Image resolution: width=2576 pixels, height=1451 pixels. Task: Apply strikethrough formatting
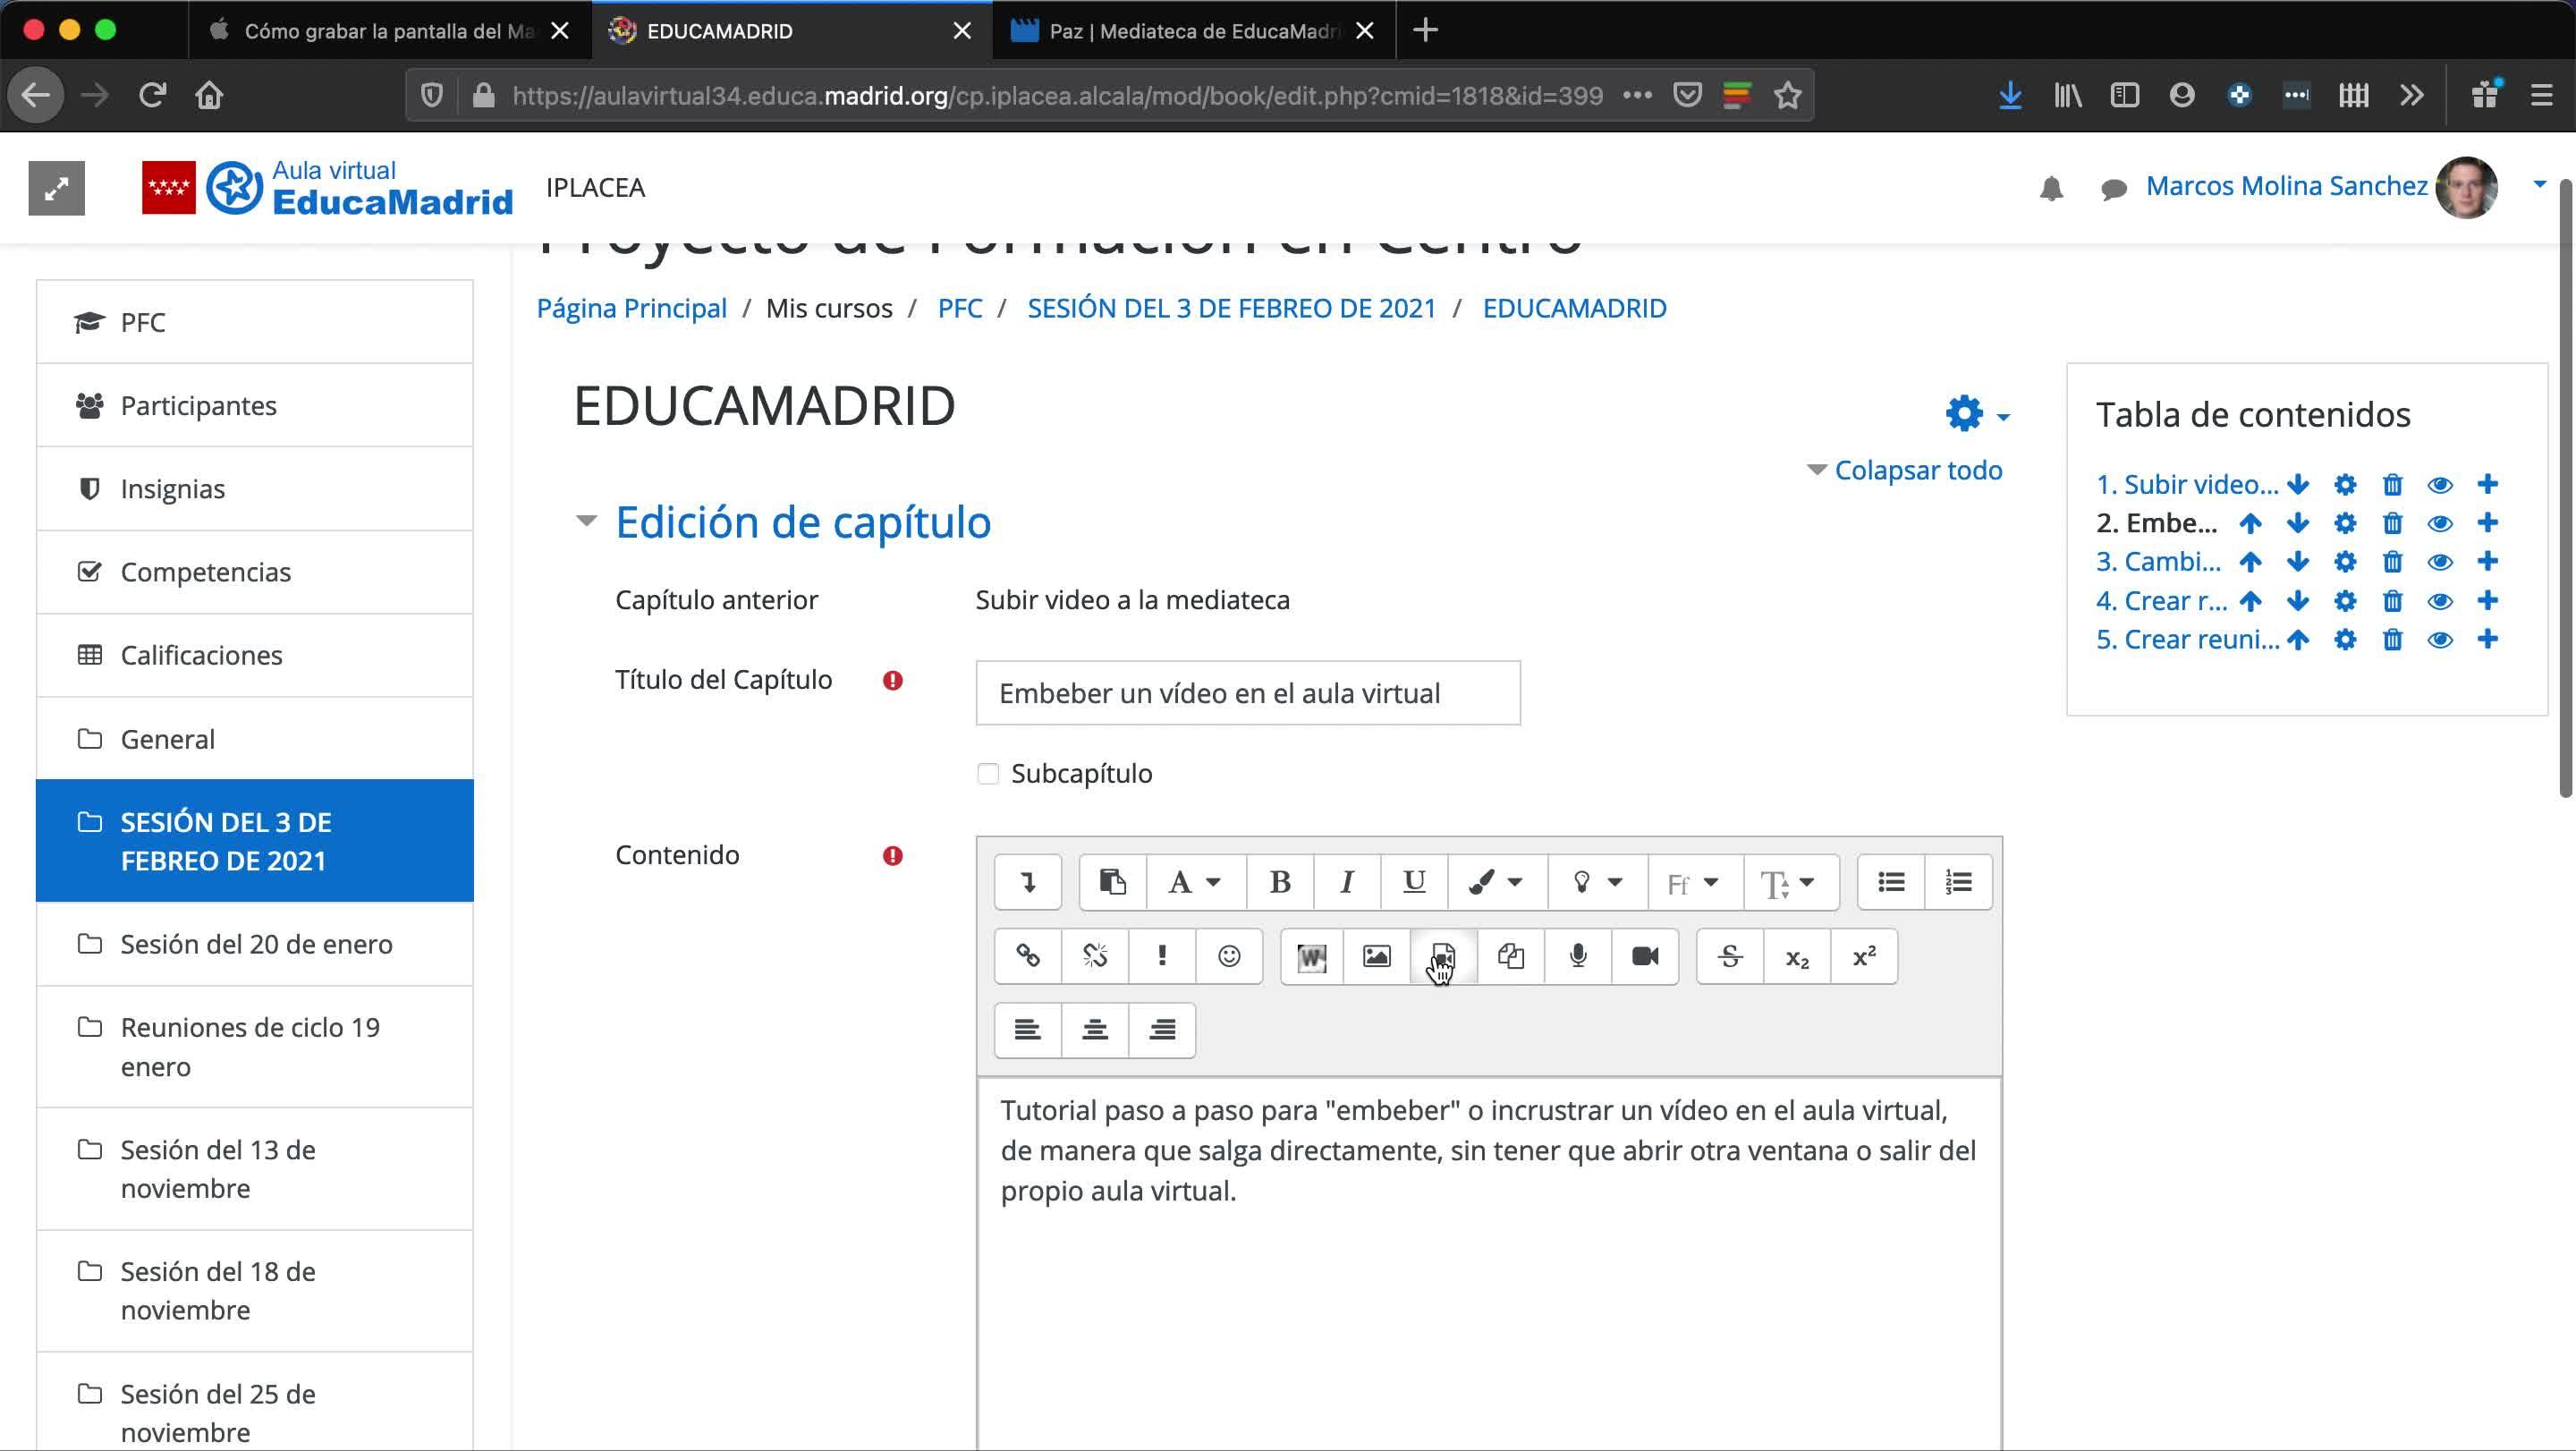1729,956
